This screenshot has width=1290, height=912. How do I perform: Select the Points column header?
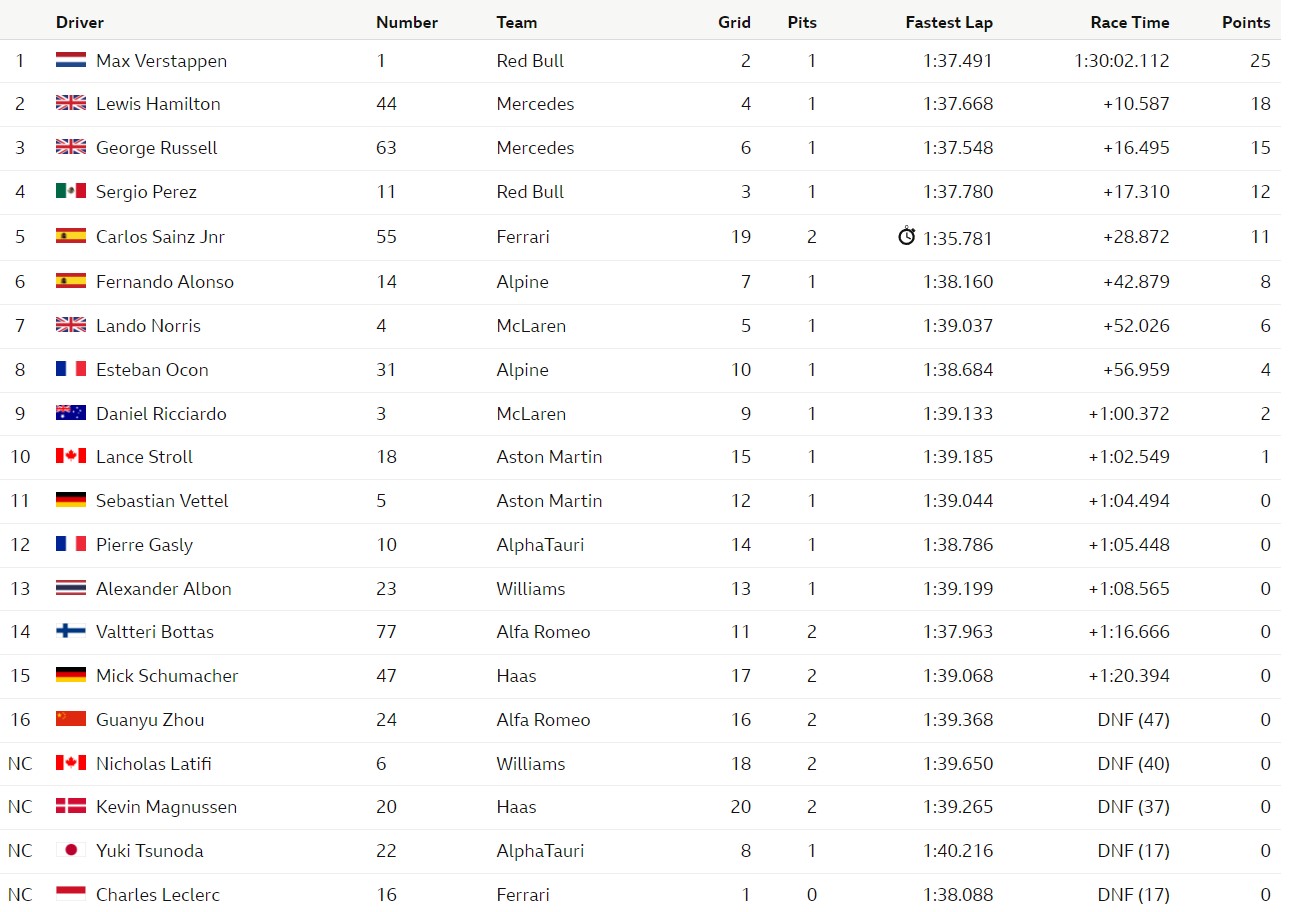coord(1246,22)
